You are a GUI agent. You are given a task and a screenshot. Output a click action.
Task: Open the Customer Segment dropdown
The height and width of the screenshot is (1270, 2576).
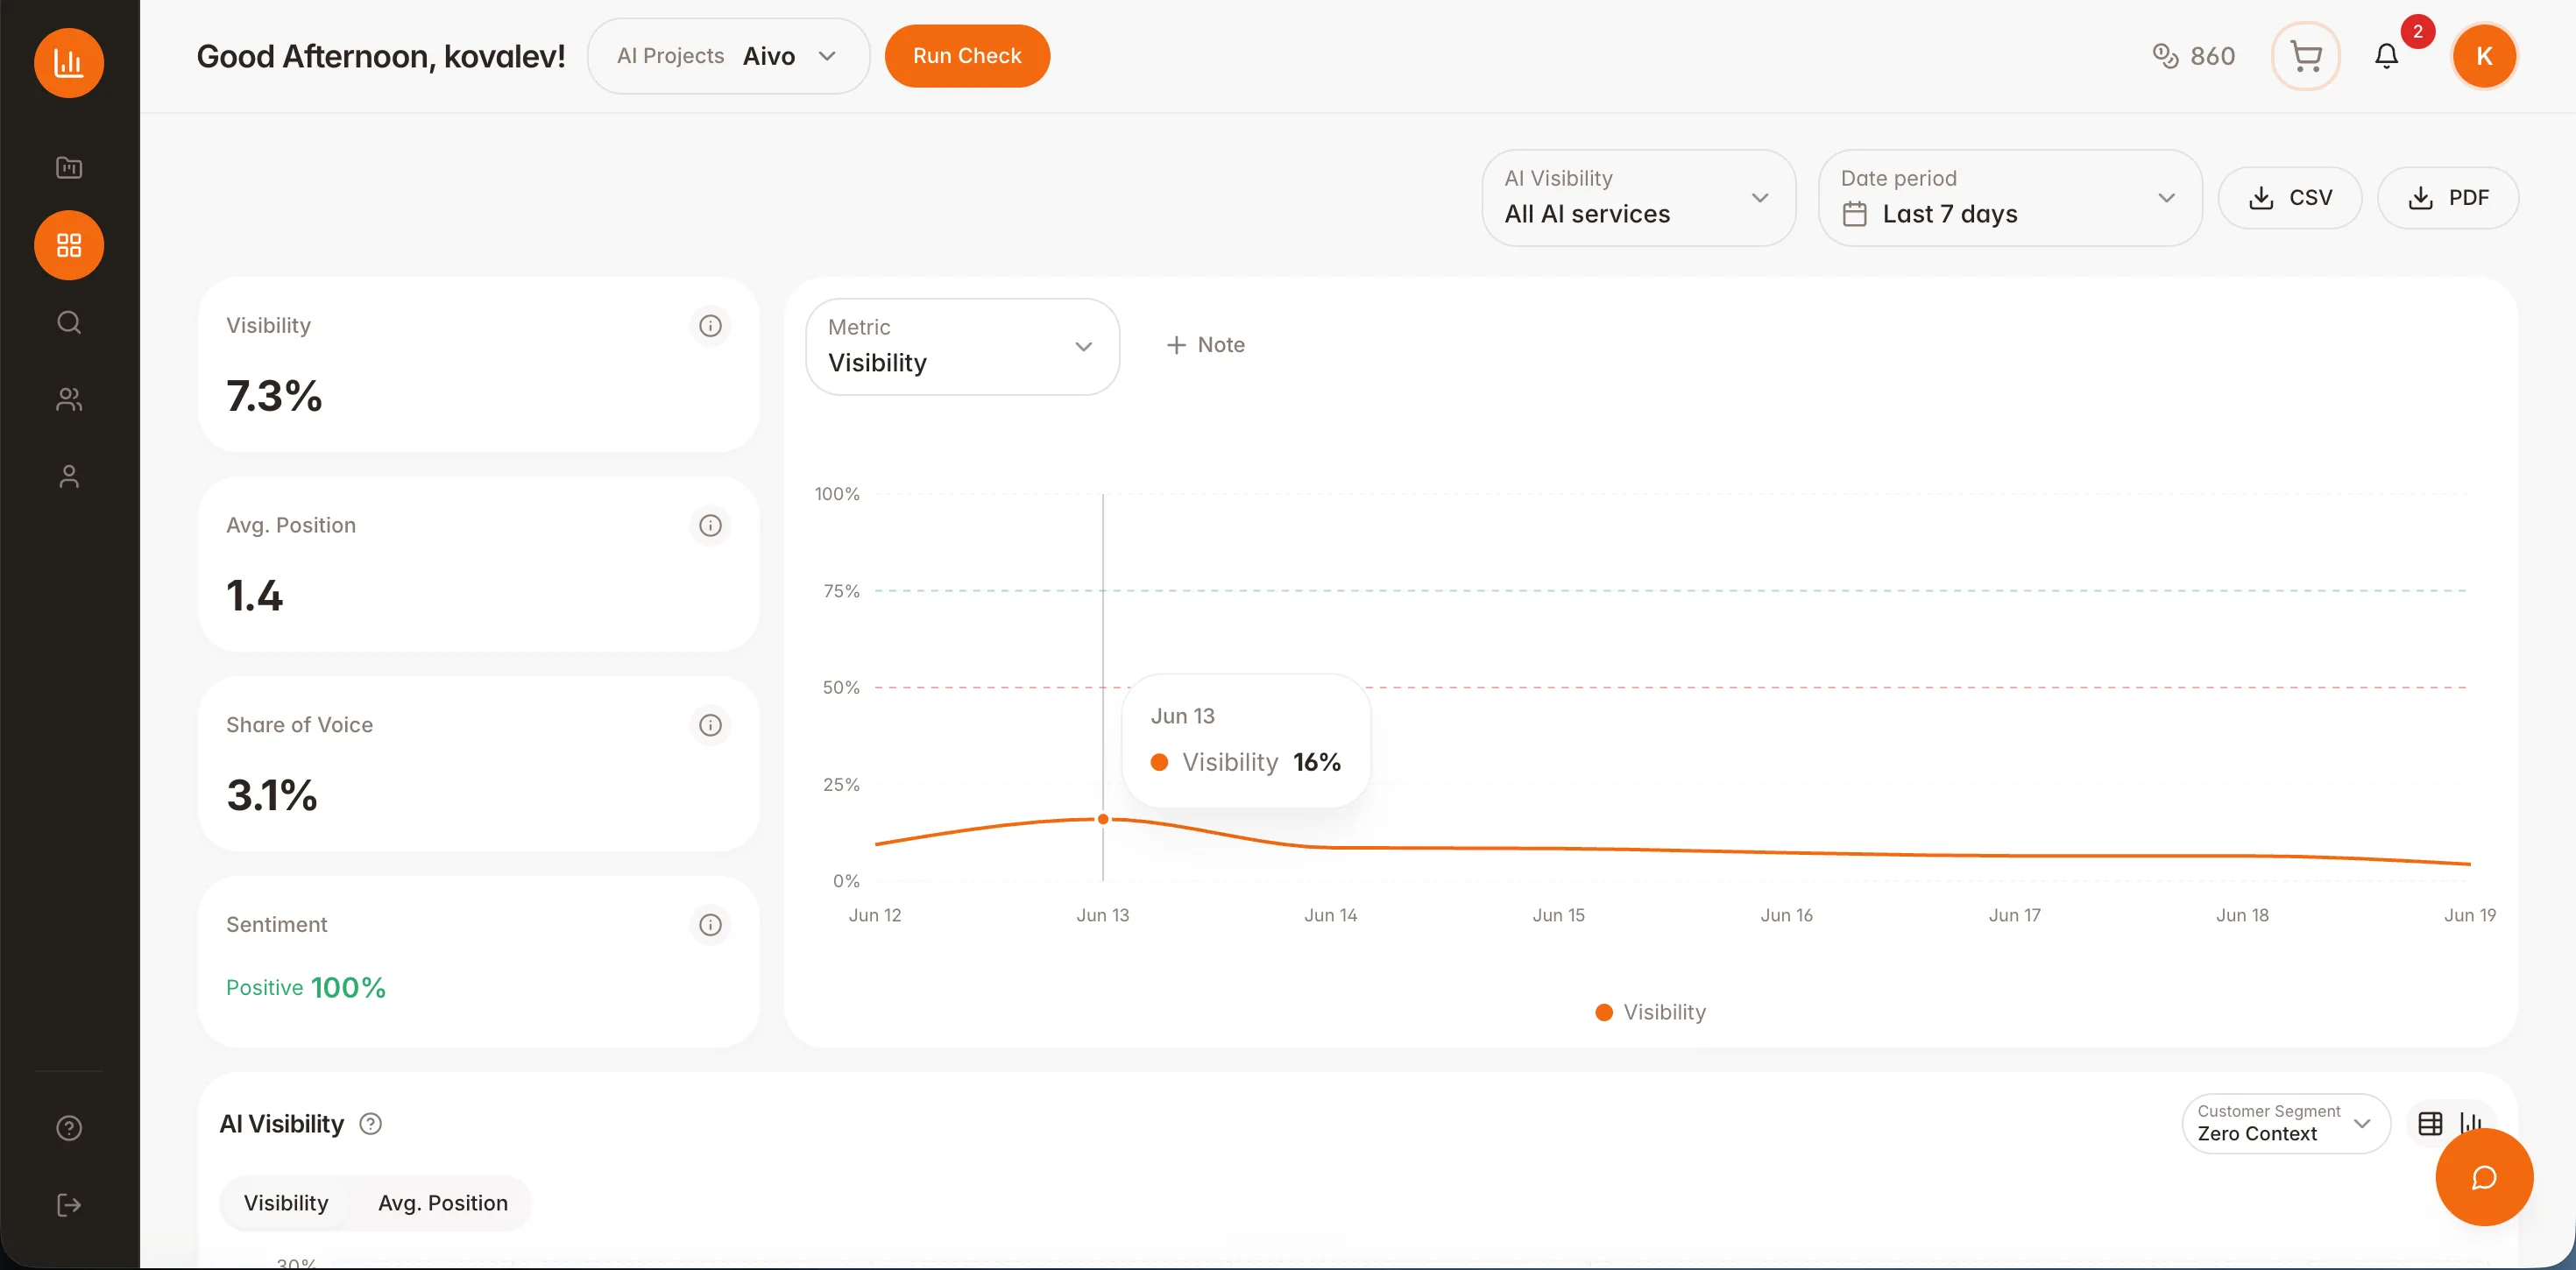coord(2285,1124)
